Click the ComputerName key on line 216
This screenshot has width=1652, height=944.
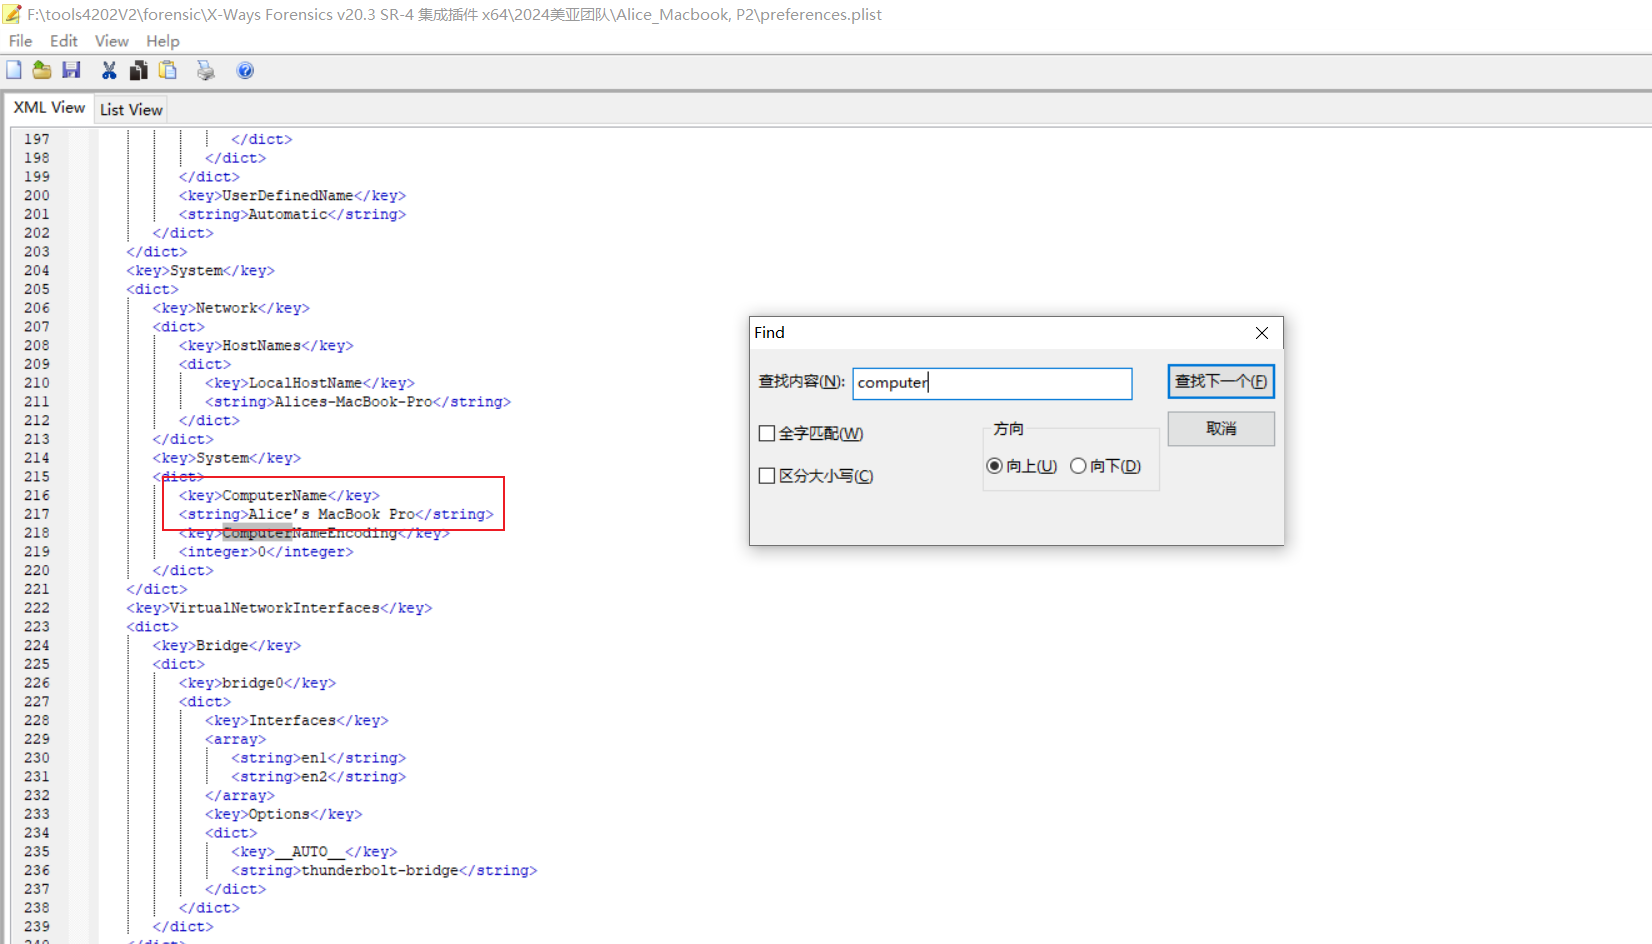point(279,495)
